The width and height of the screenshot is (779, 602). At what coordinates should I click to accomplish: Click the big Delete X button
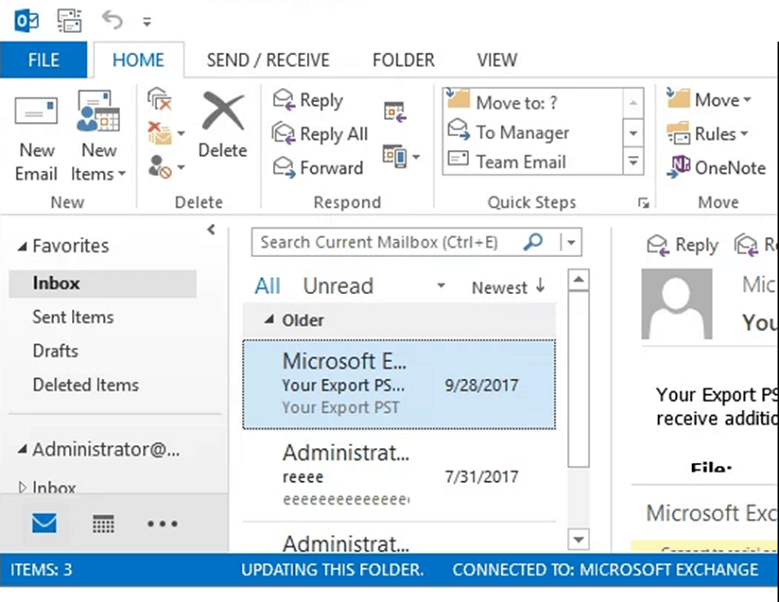click(223, 126)
